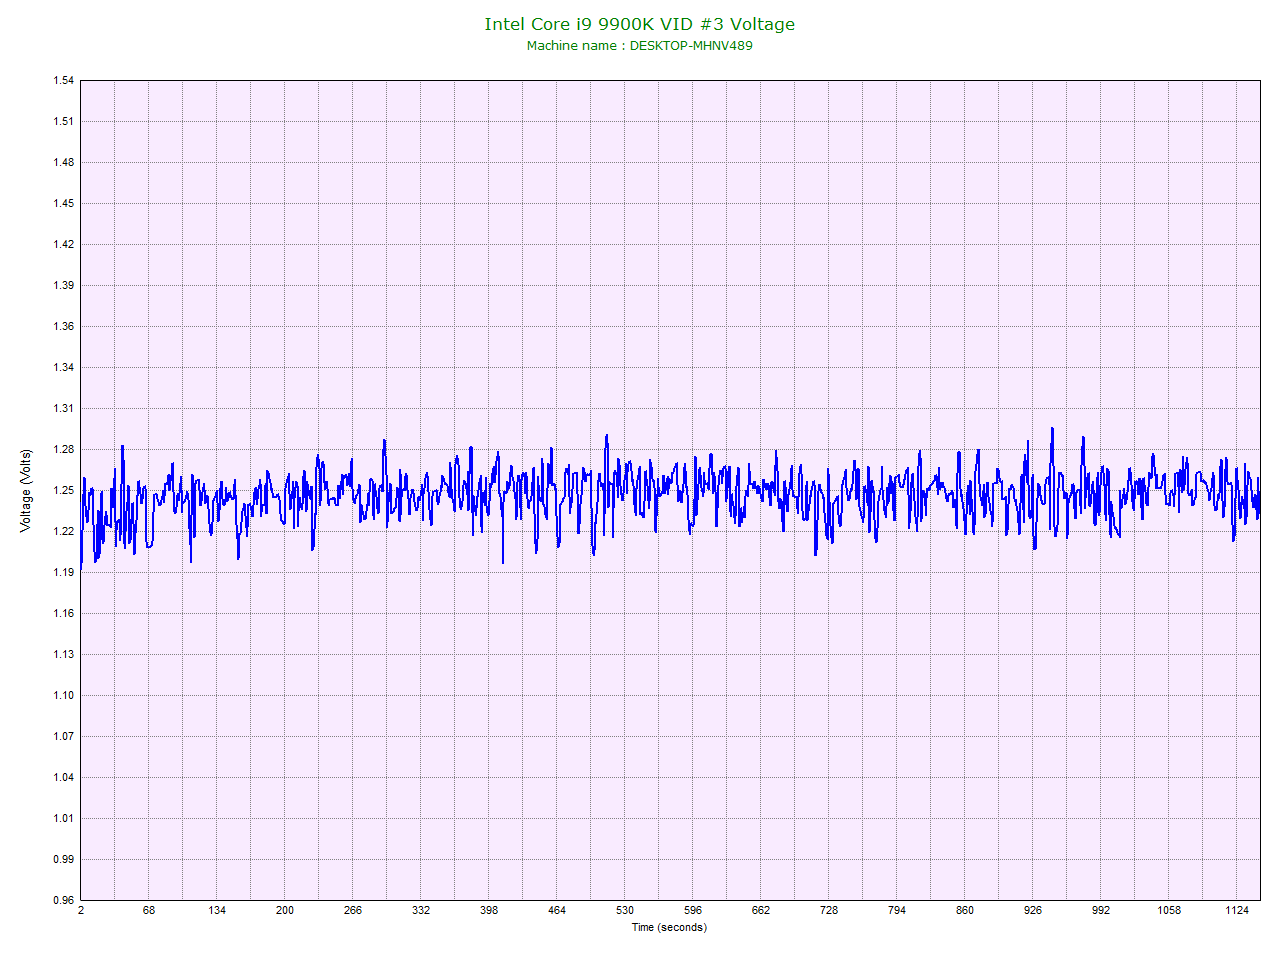The width and height of the screenshot is (1280, 960).
Task: Click the 1.34 voltage axis value
Action: tap(63, 368)
